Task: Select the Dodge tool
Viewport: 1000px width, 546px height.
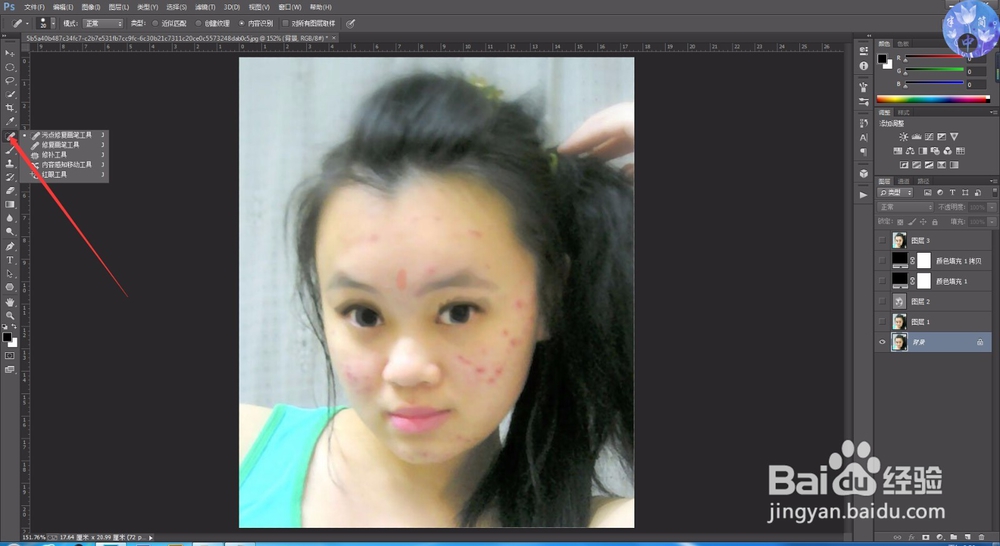Action: (10, 232)
